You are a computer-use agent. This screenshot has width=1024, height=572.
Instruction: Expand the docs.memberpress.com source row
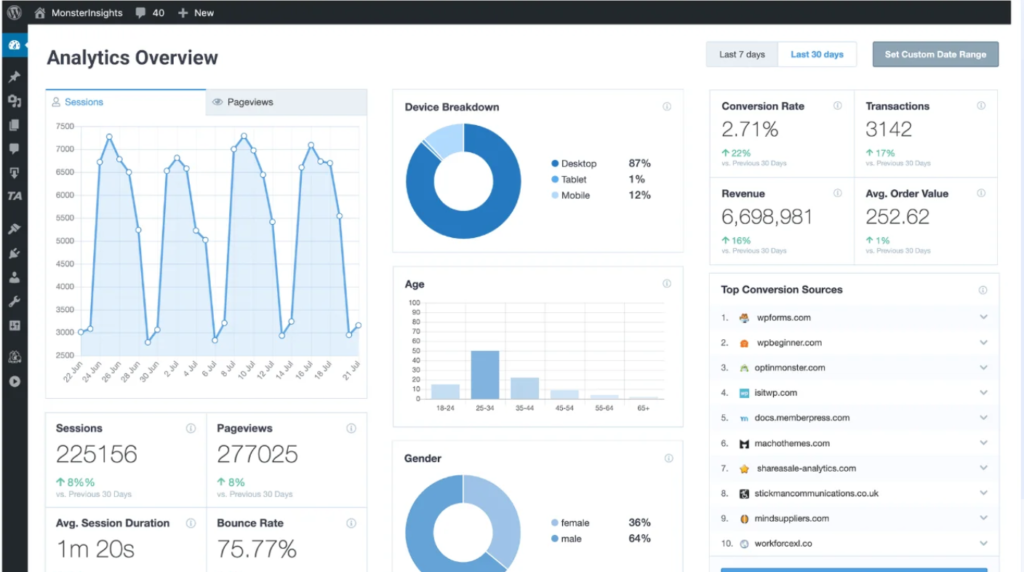984,418
